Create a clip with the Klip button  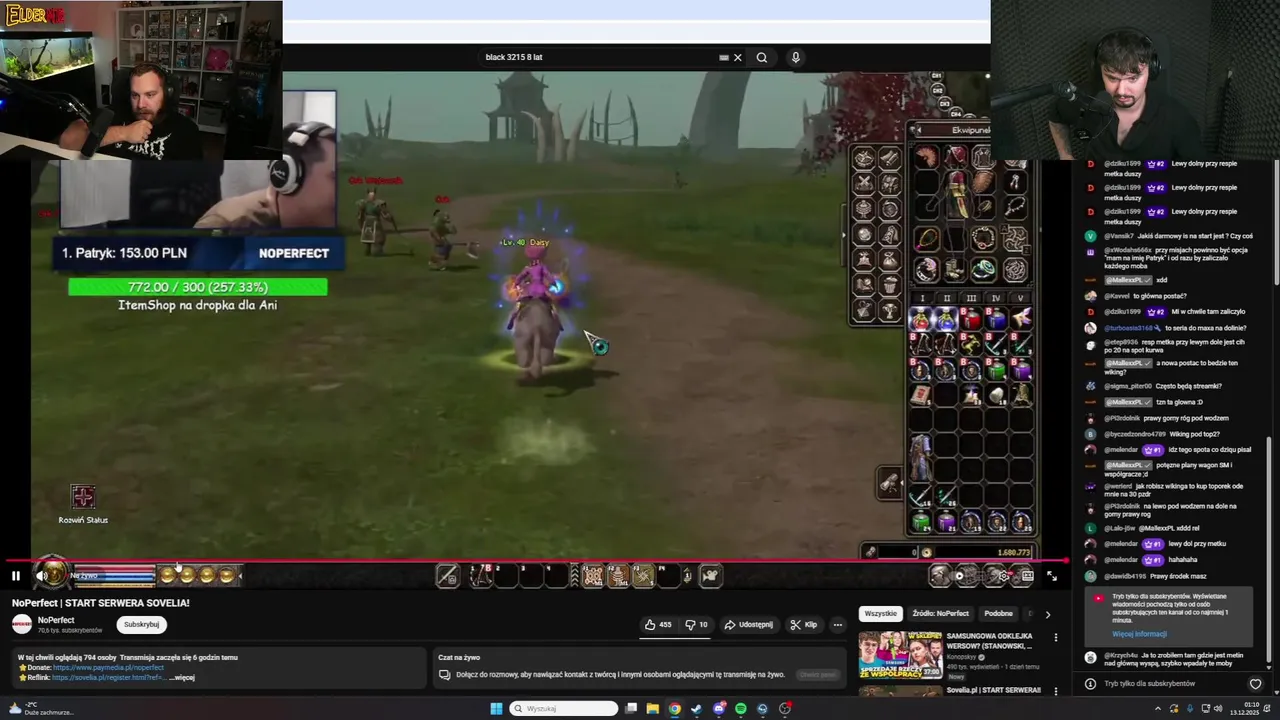point(804,624)
